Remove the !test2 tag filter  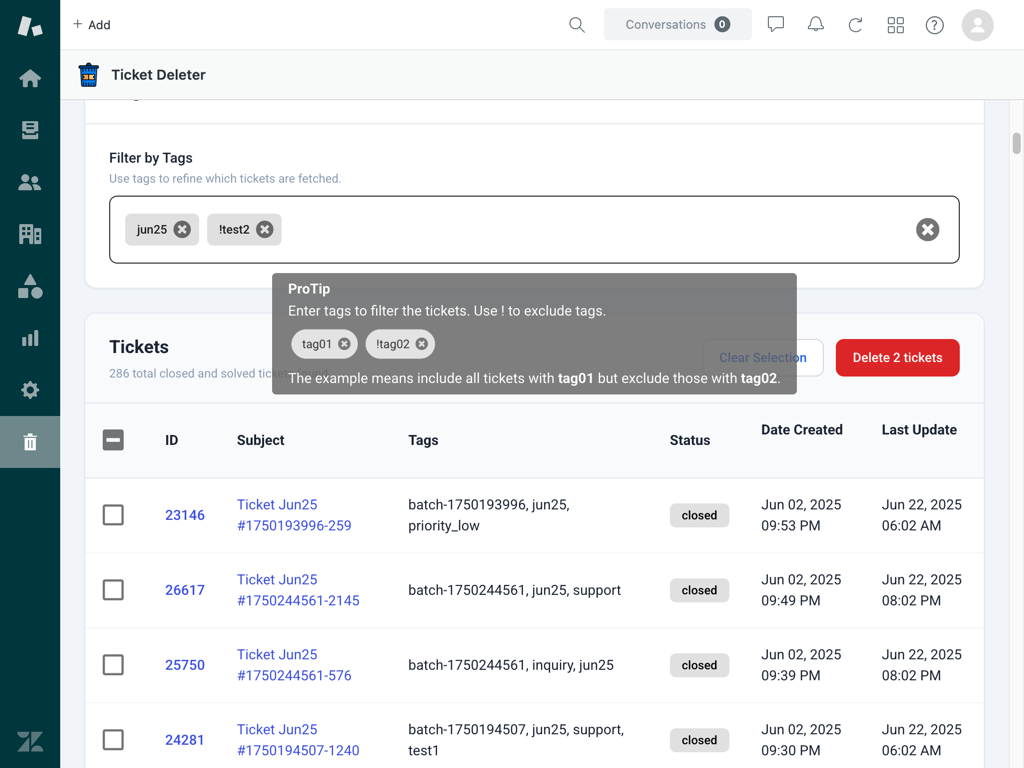264,229
